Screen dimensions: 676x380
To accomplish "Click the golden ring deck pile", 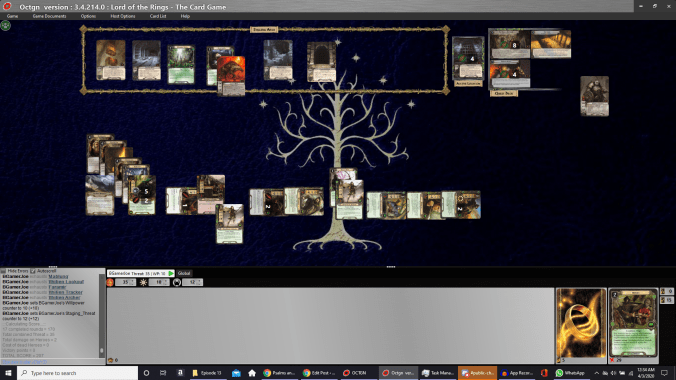I will coord(581,323).
